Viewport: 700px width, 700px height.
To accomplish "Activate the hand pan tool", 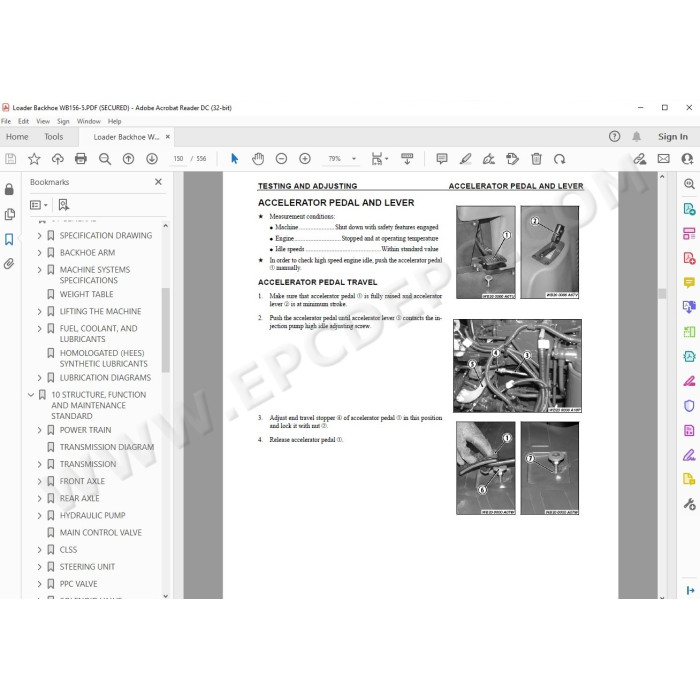I will 258,158.
